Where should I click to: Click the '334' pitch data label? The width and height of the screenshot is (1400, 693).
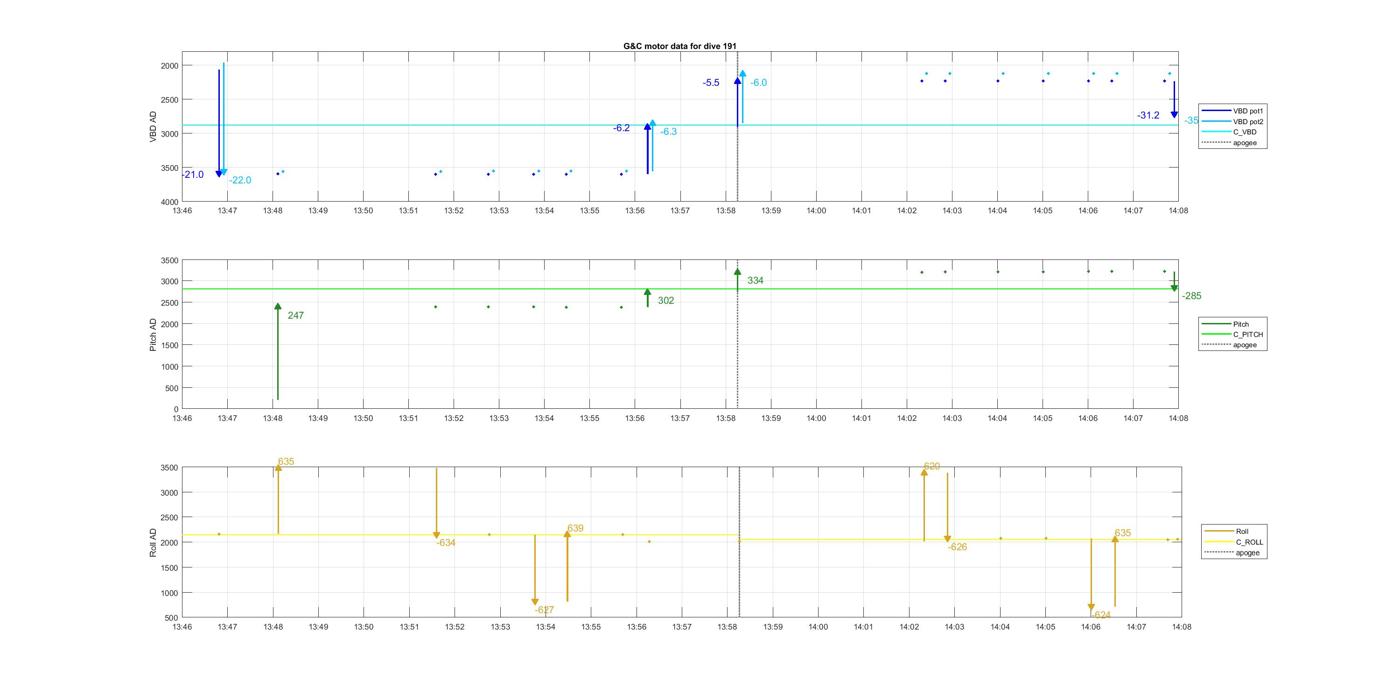pyautogui.click(x=755, y=281)
